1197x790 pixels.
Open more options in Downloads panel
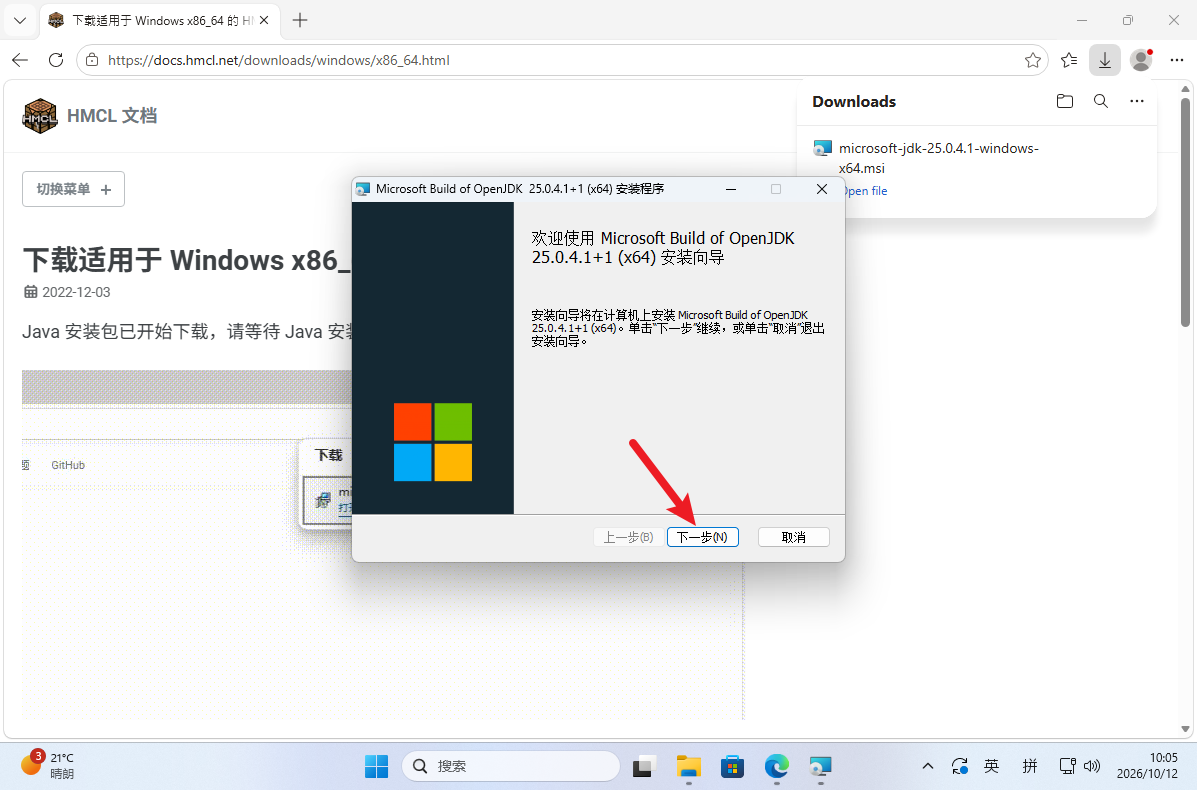coord(1137,102)
